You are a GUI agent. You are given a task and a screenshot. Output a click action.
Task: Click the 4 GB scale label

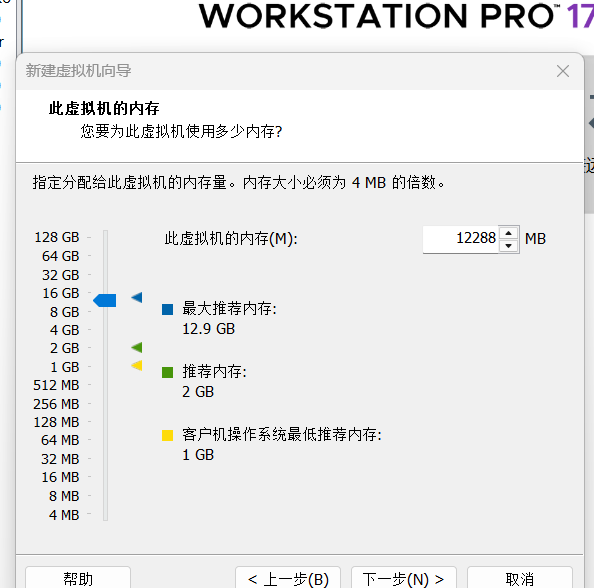[x=64, y=330]
